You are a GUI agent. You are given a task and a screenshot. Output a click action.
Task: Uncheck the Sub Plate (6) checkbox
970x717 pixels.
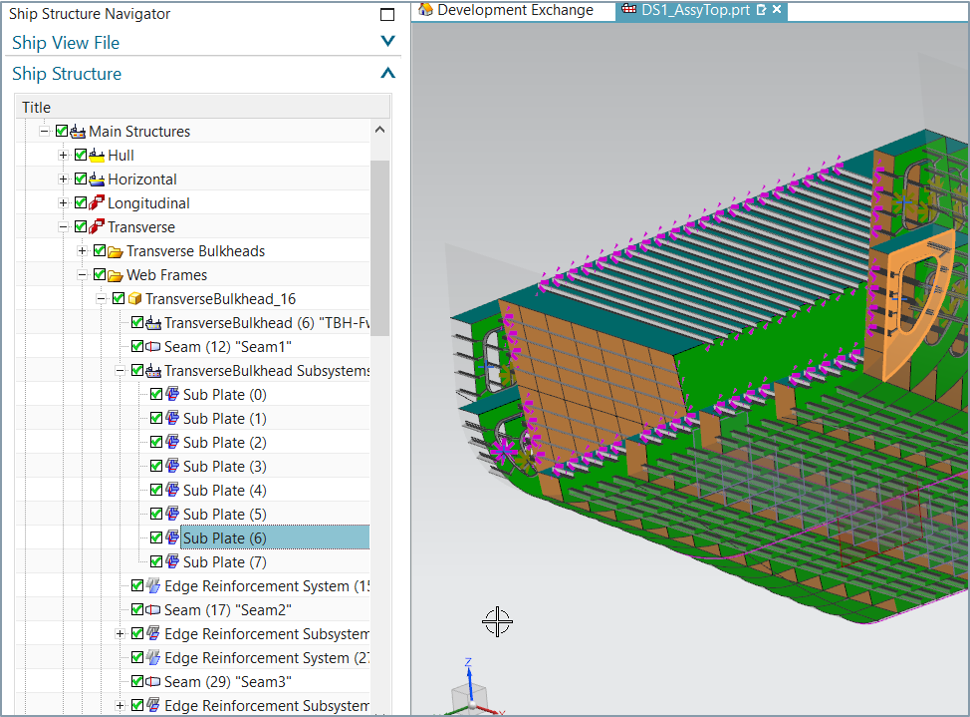click(156, 537)
